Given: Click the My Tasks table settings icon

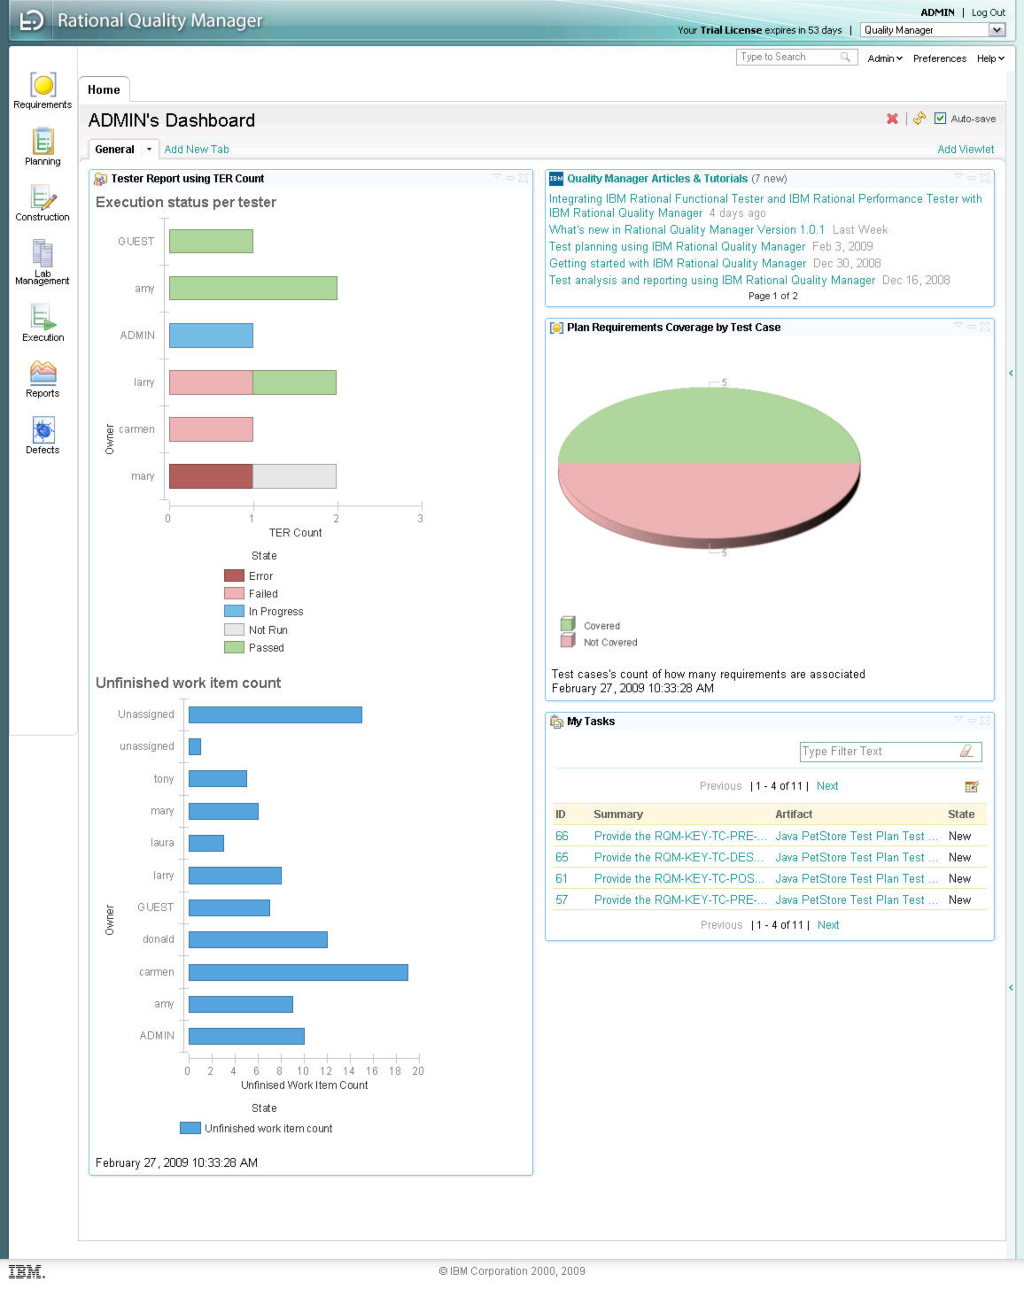Looking at the screenshot, I should (971, 787).
